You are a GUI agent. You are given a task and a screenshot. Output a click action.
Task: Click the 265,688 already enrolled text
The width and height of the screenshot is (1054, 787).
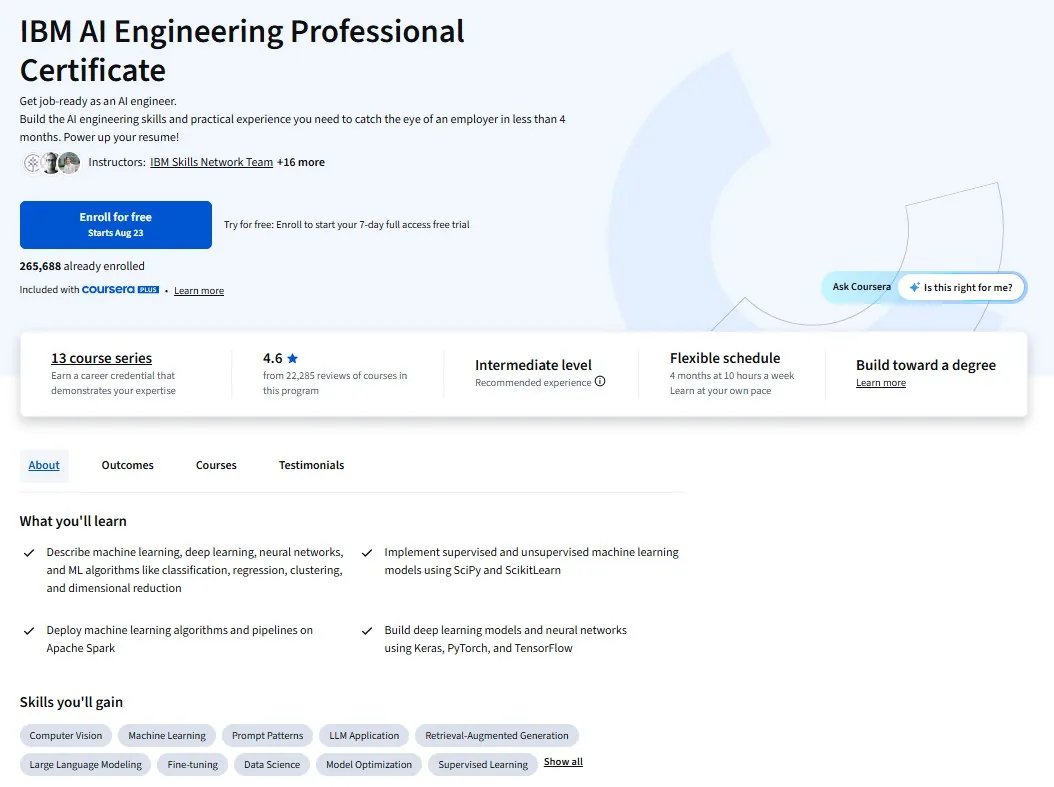coord(82,266)
